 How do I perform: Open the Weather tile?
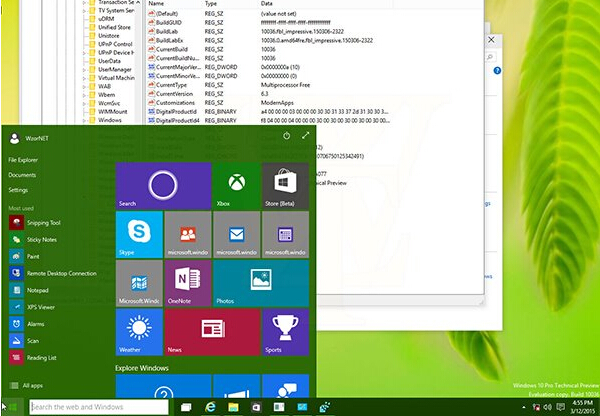tap(139, 332)
